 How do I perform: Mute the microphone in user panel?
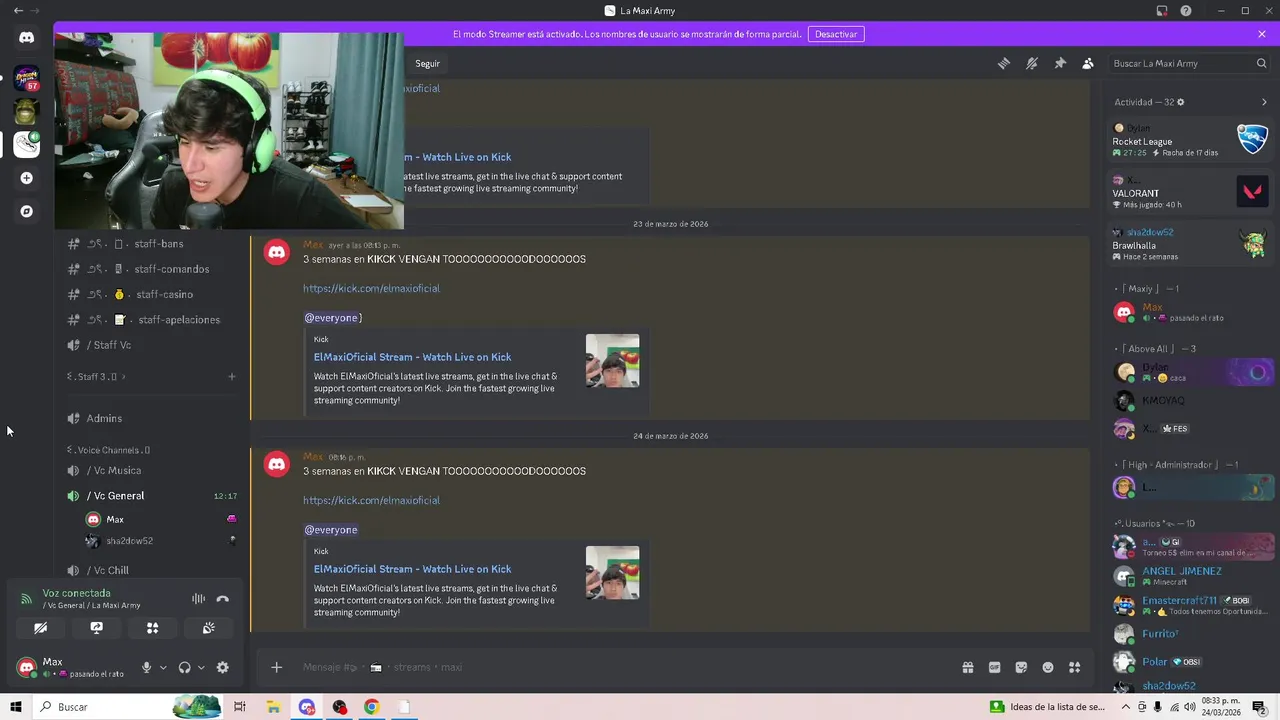(146, 668)
